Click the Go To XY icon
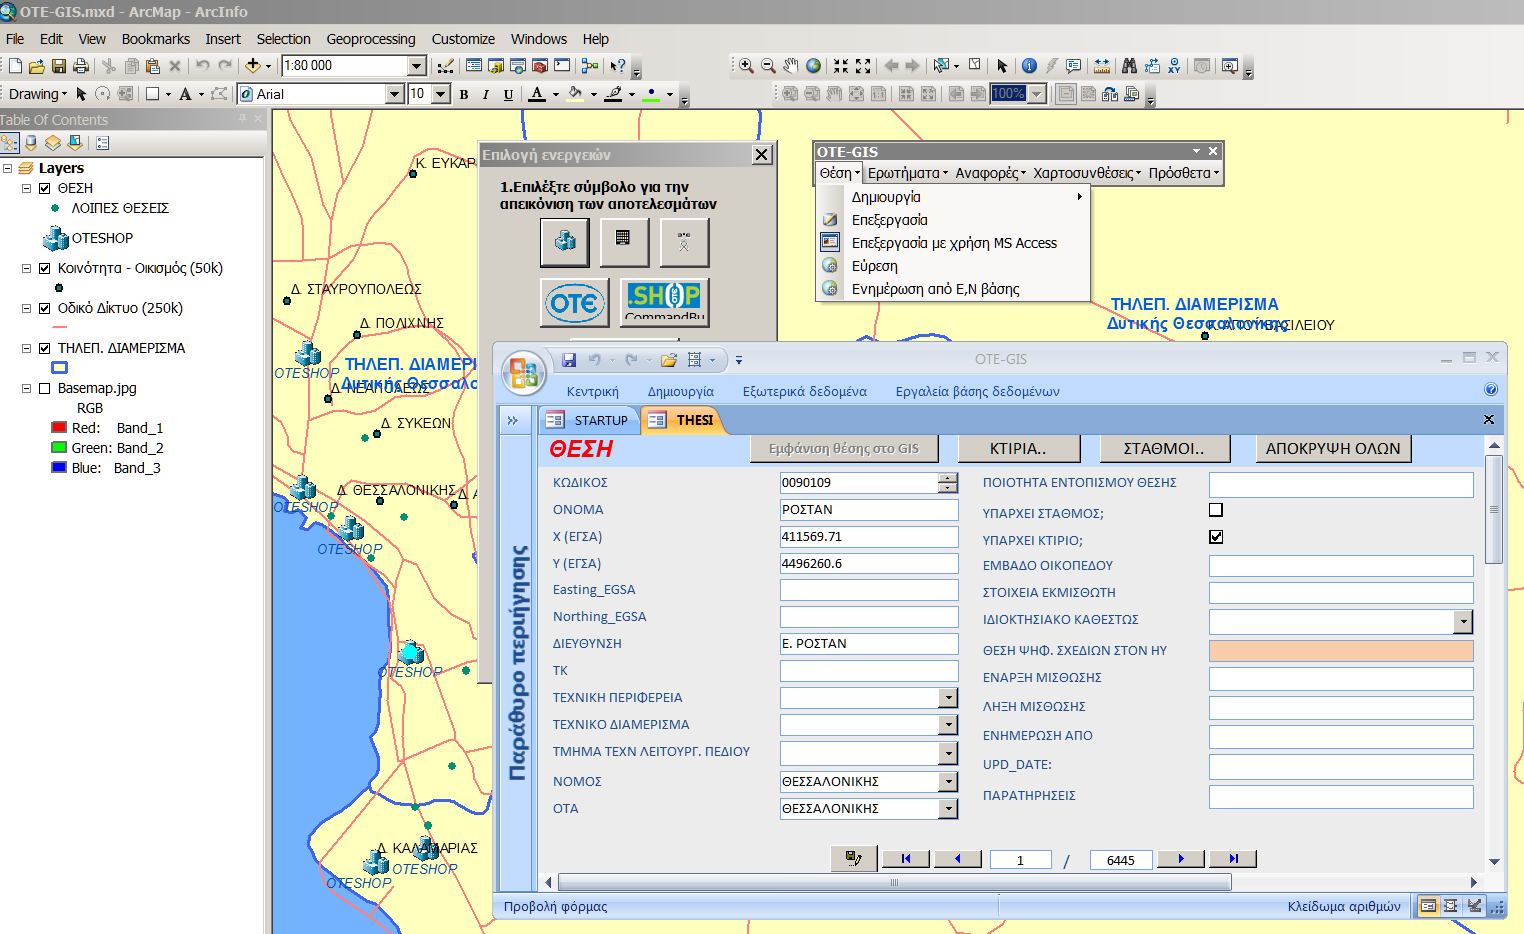The image size is (1524, 934). point(1174,66)
